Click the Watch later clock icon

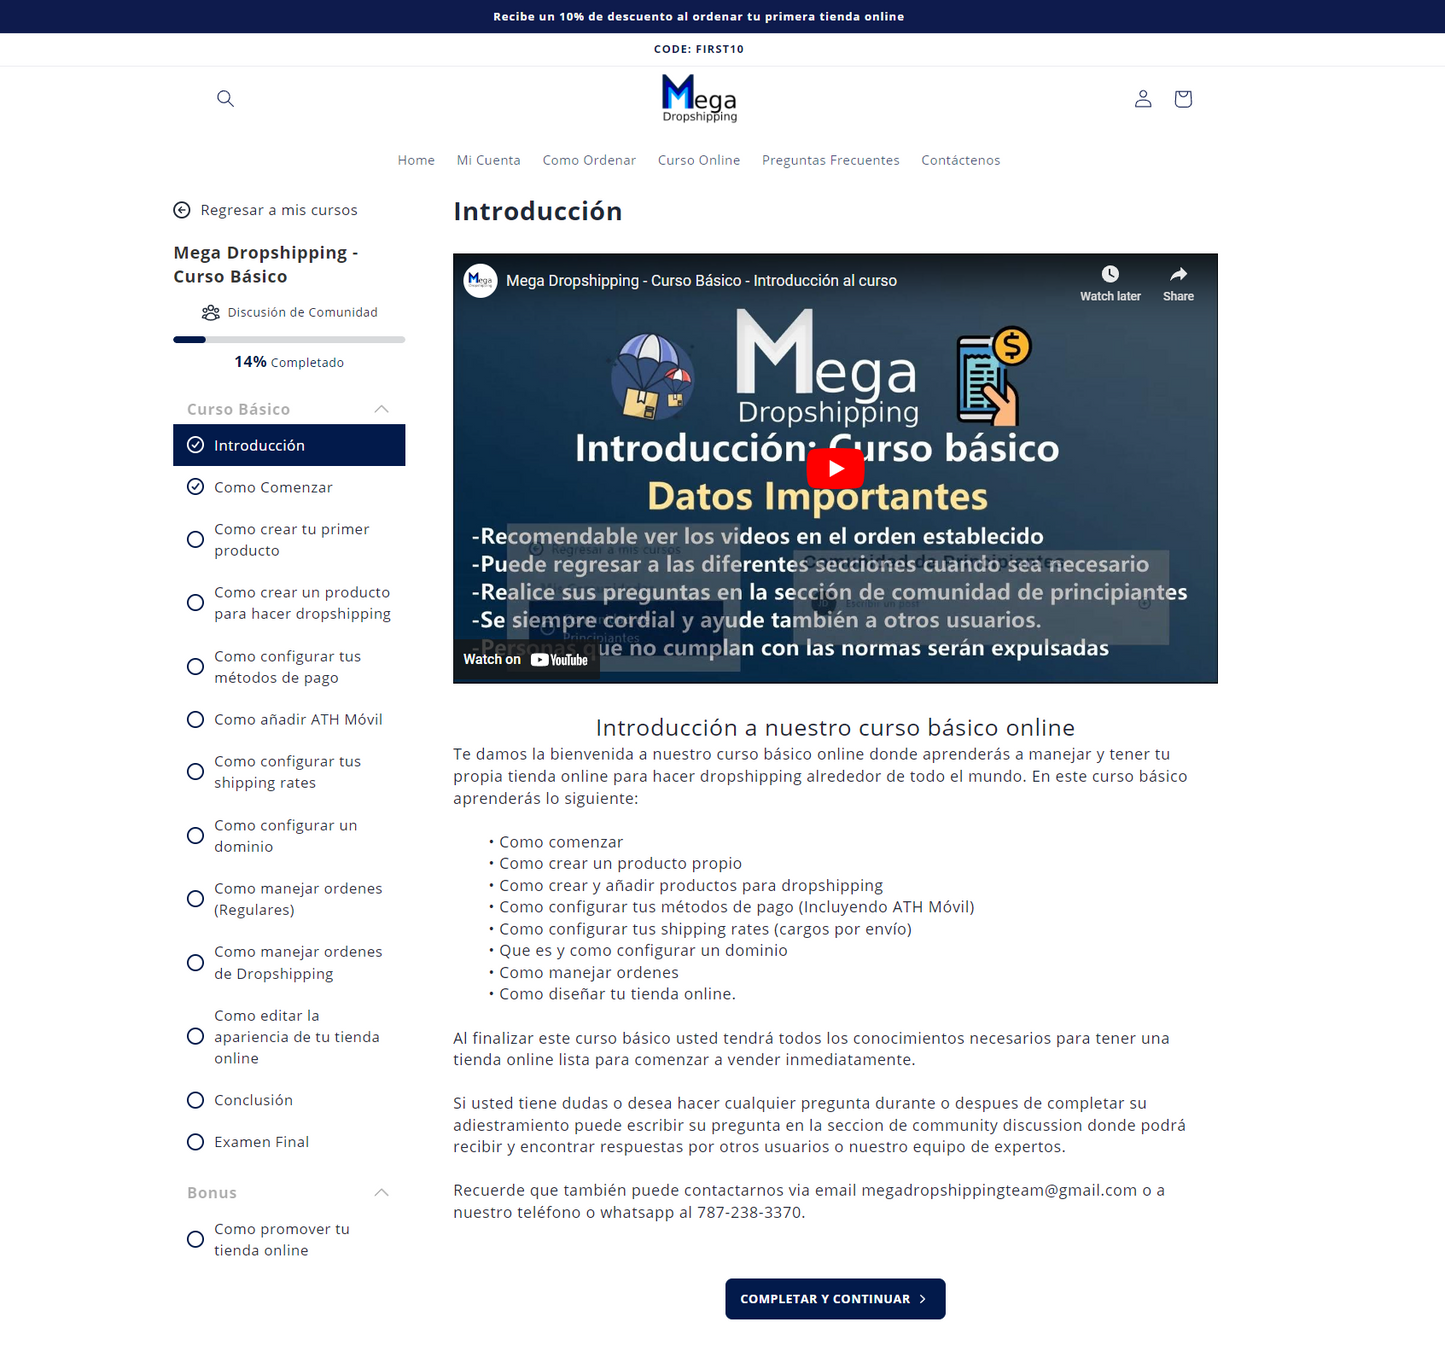pyautogui.click(x=1110, y=274)
